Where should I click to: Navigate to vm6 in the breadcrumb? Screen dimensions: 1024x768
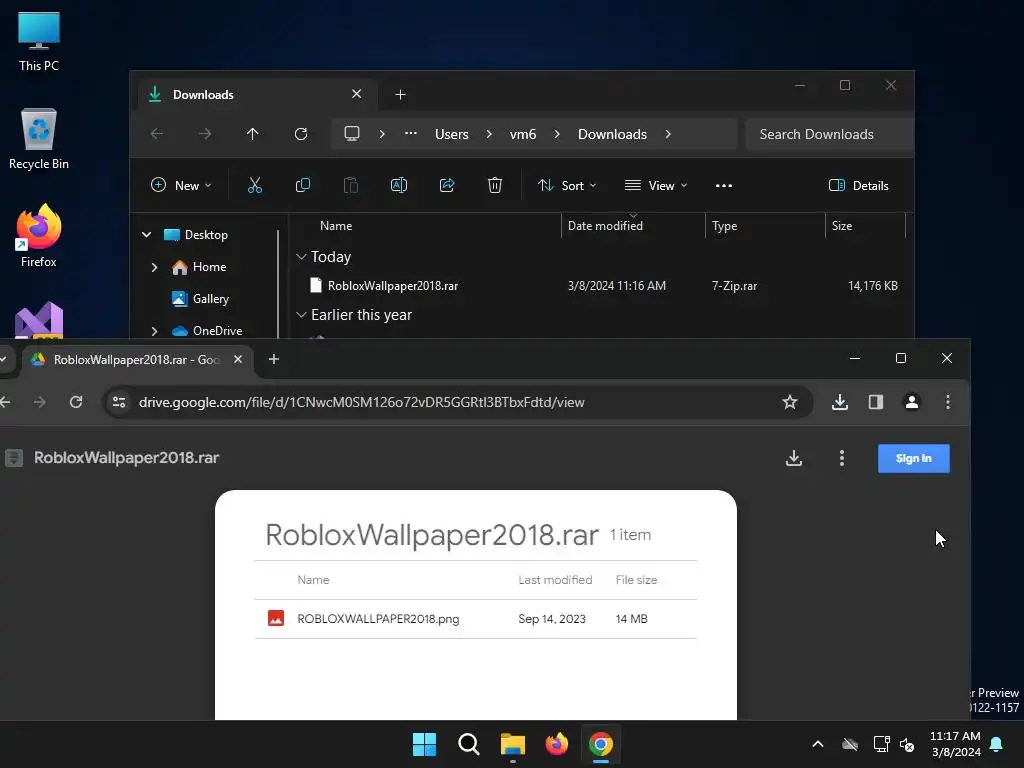pos(522,134)
